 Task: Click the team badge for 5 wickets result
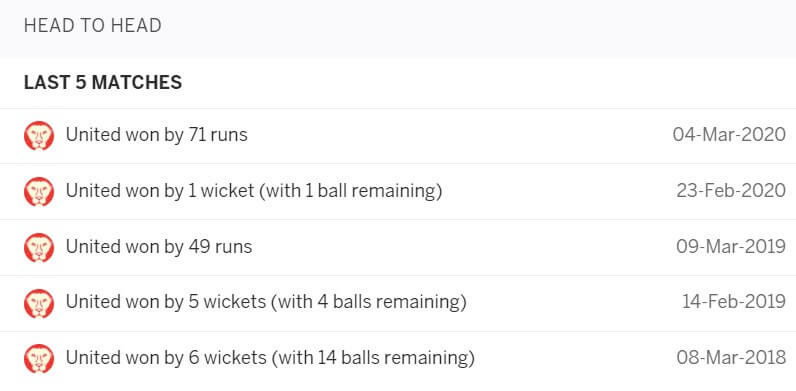pyautogui.click(x=39, y=303)
